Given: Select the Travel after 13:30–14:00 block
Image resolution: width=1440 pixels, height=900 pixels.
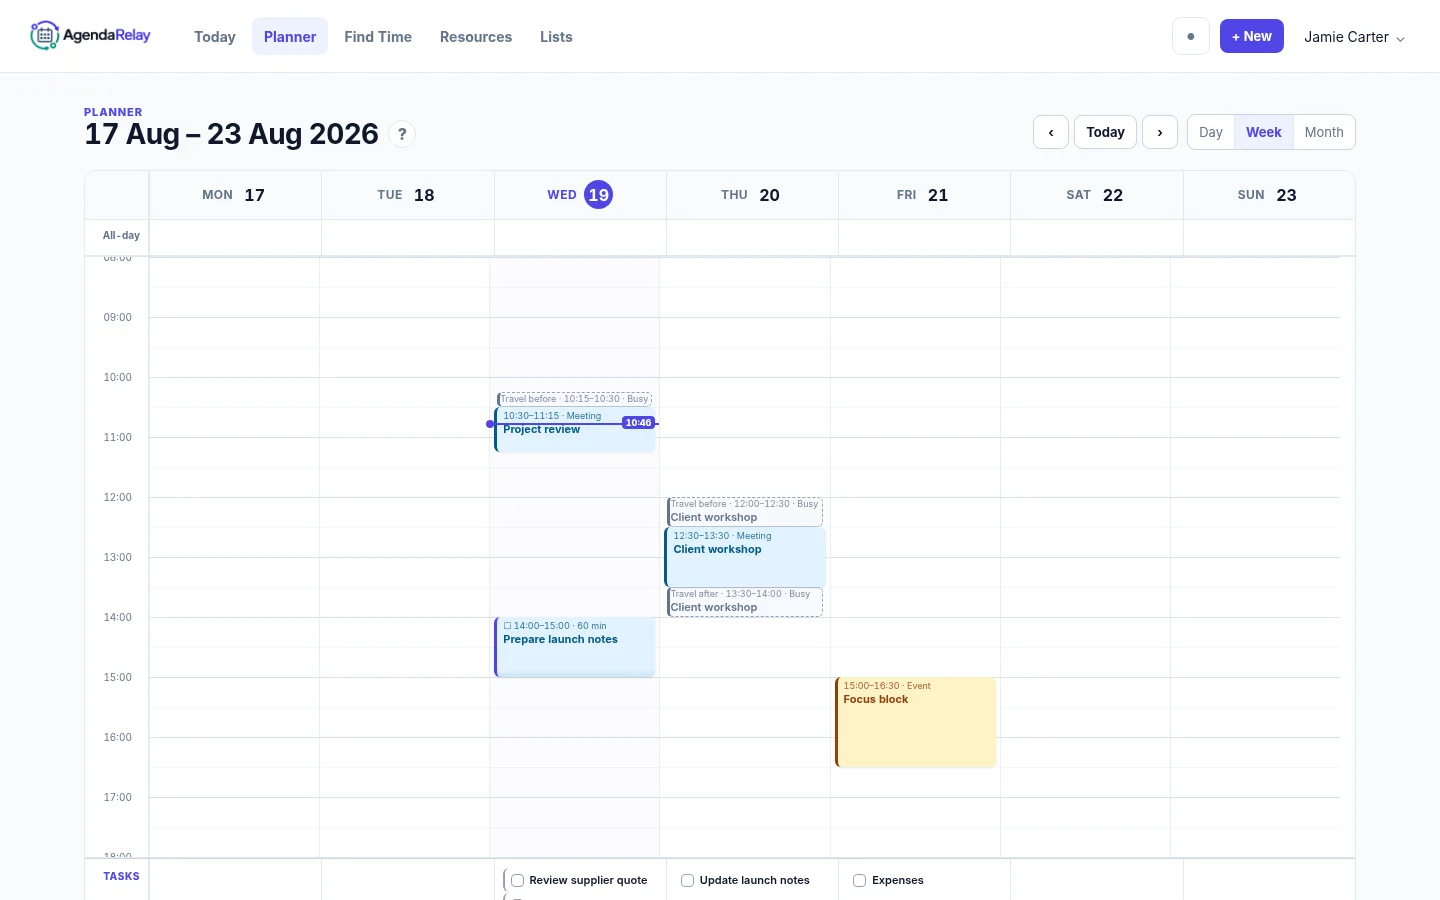Looking at the screenshot, I should [745, 602].
